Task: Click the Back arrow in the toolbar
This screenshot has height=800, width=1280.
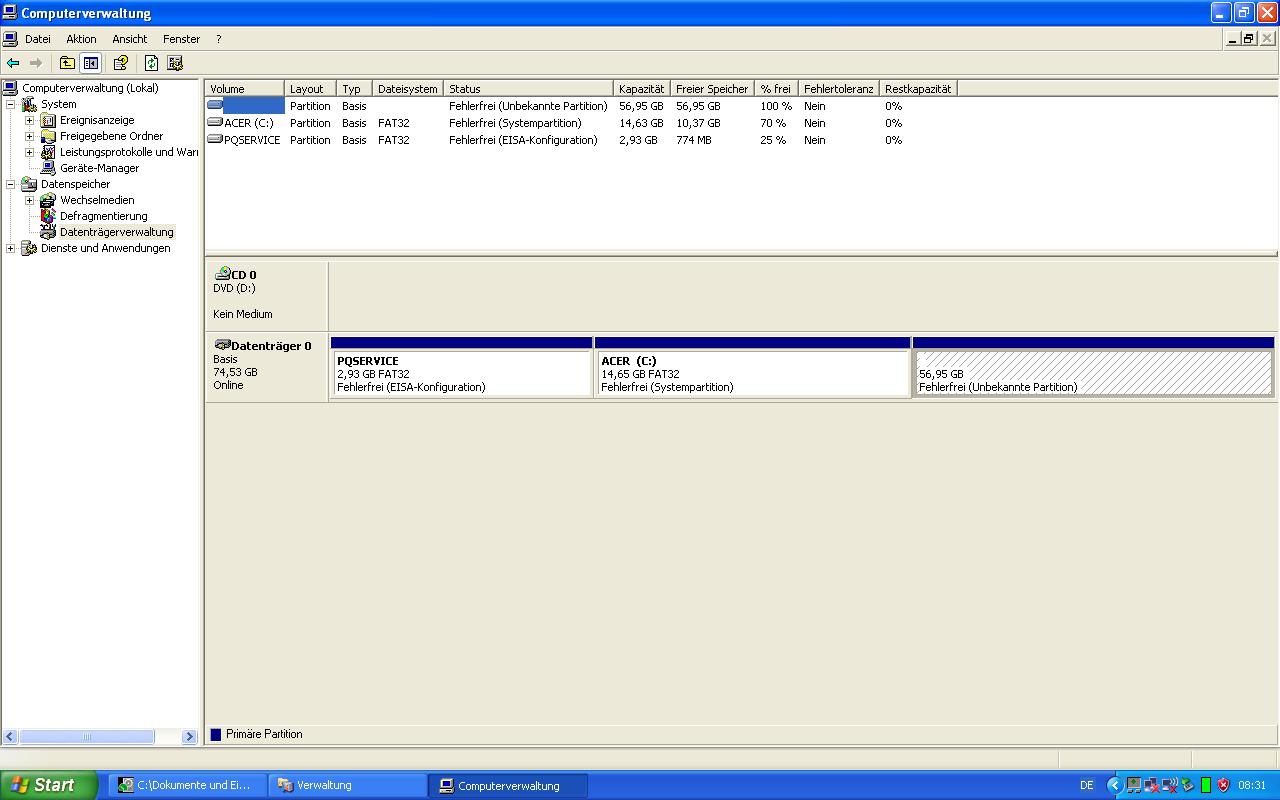Action: pos(13,63)
